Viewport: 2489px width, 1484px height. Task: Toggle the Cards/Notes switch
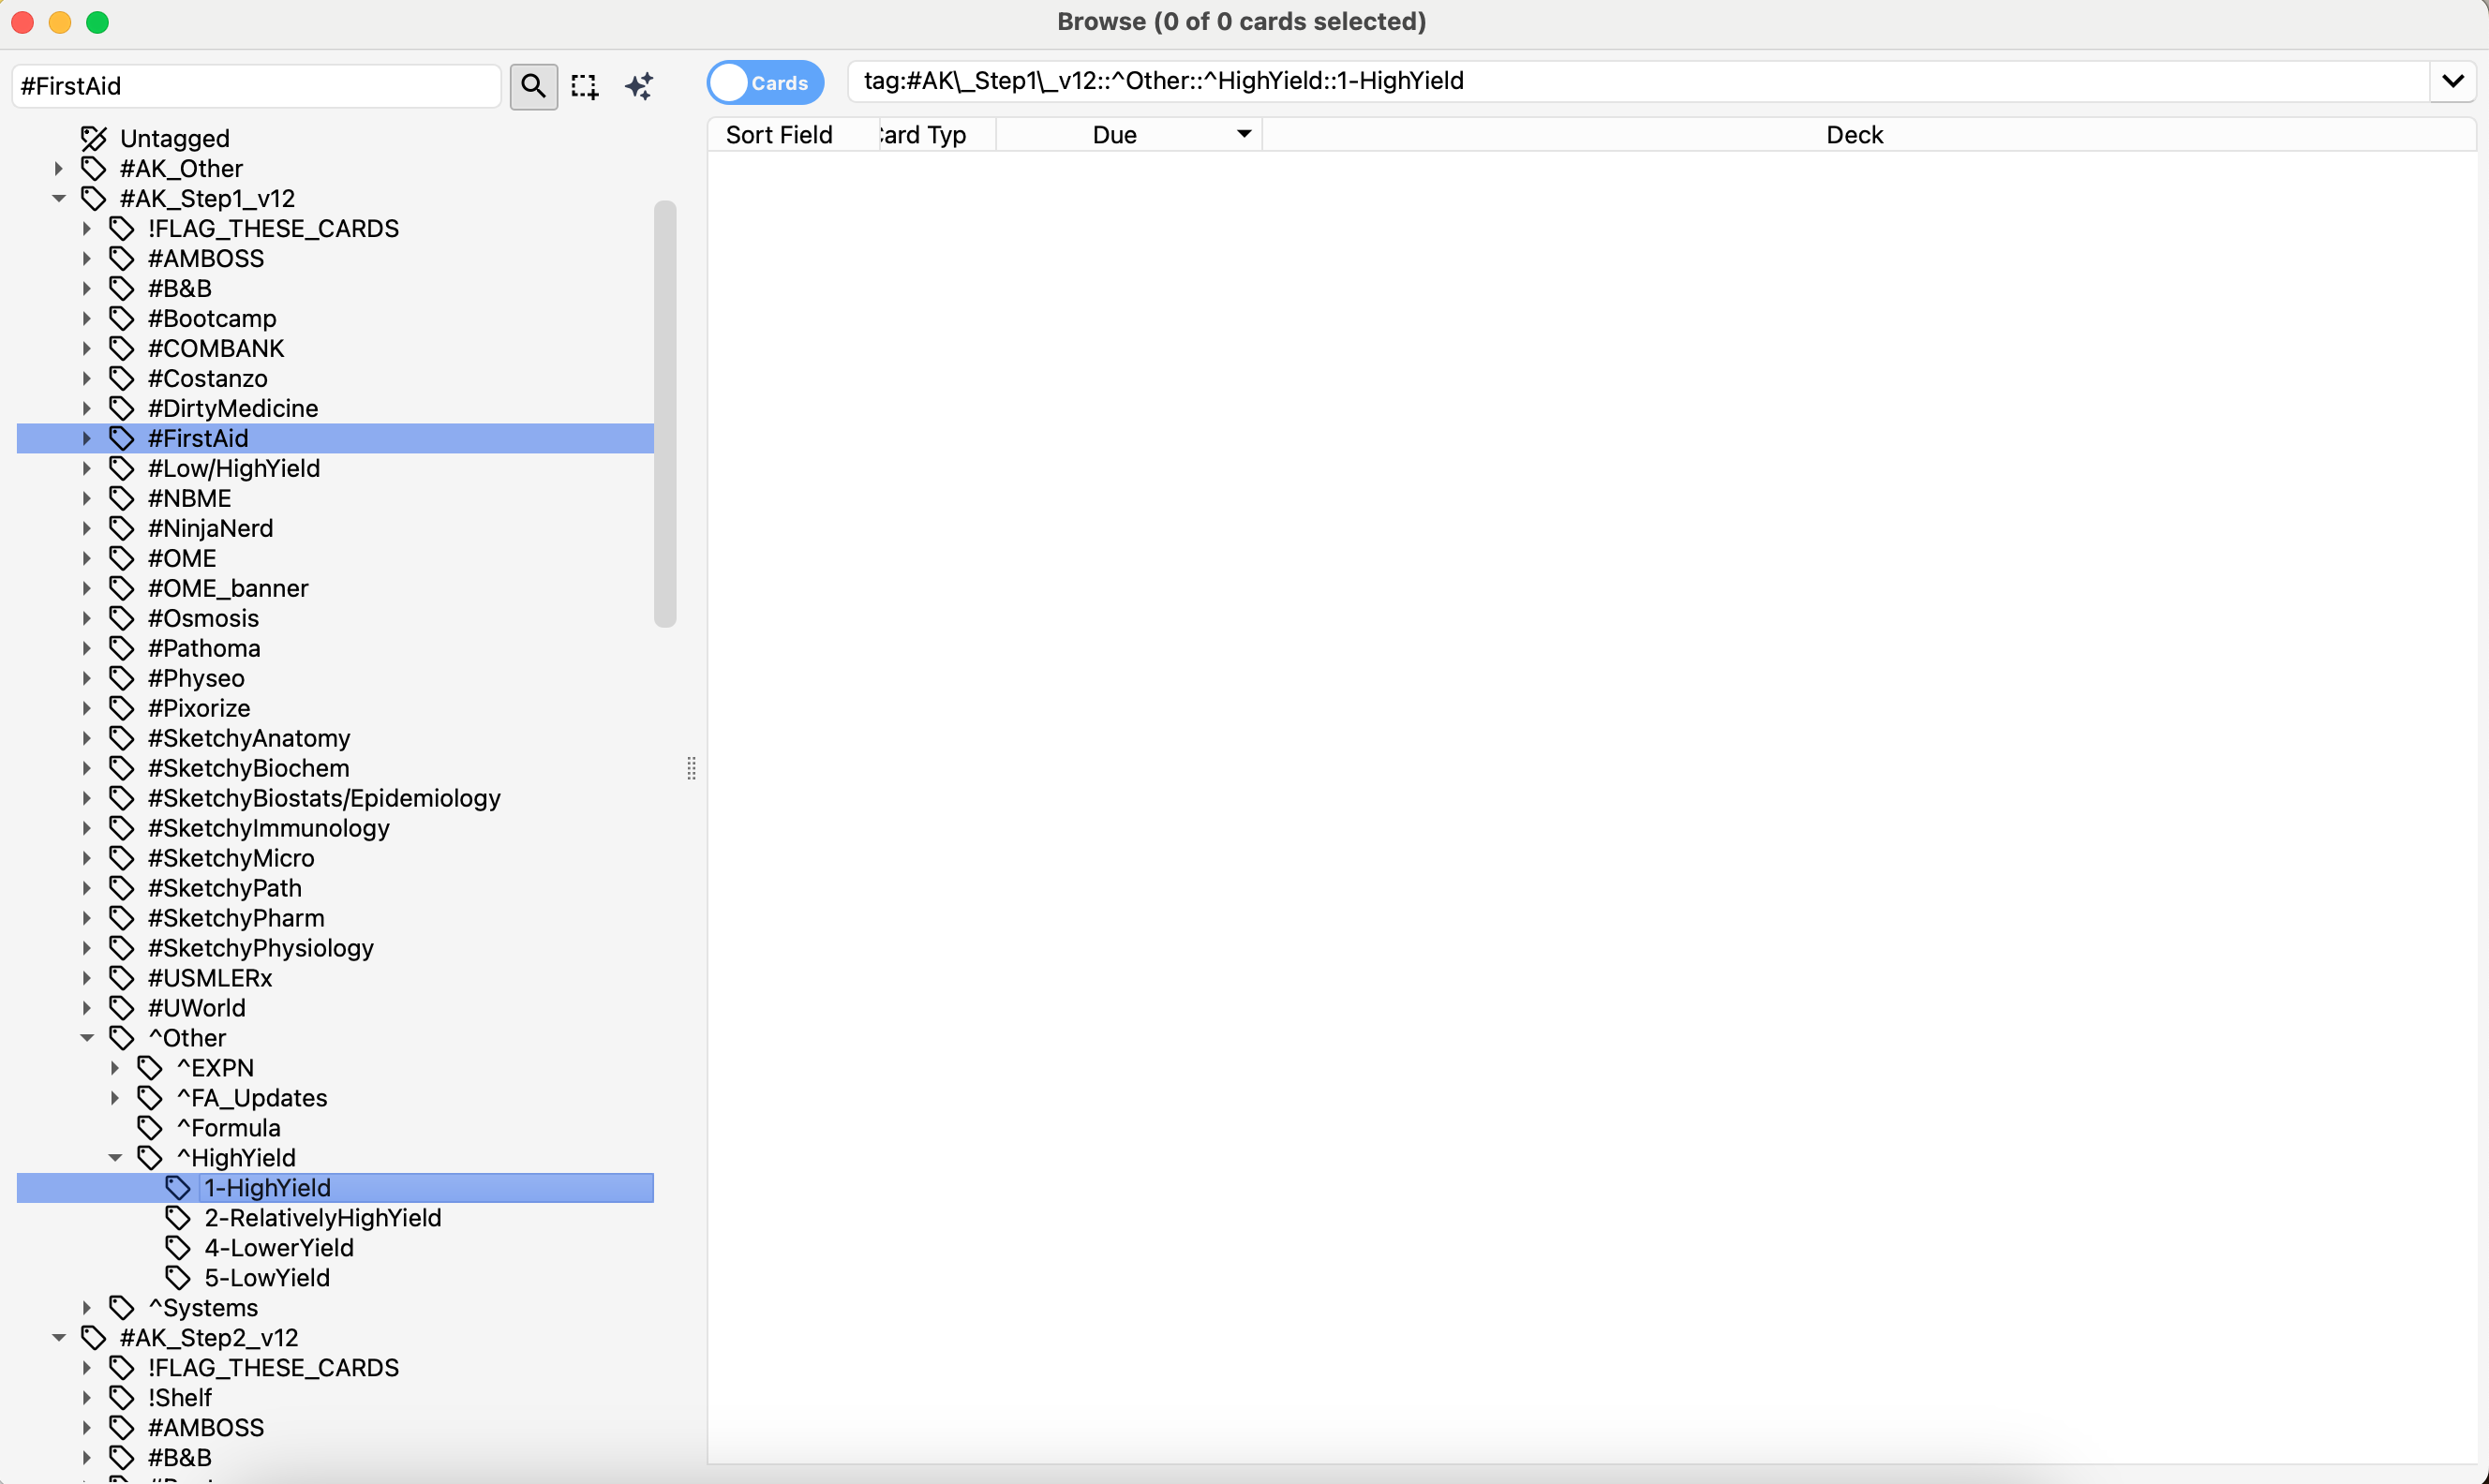click(x=765, y=82)
